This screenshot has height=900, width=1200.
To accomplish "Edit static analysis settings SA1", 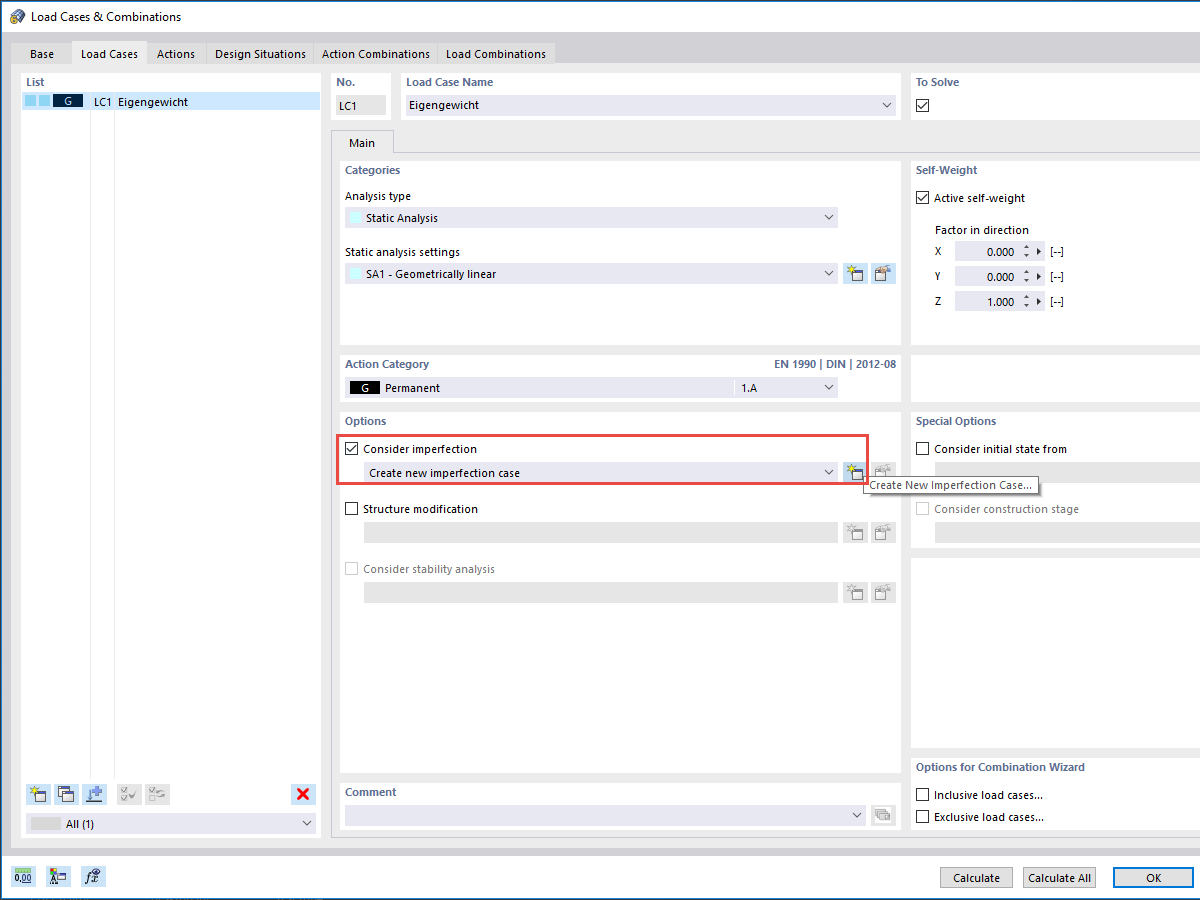I will [883, 274].
